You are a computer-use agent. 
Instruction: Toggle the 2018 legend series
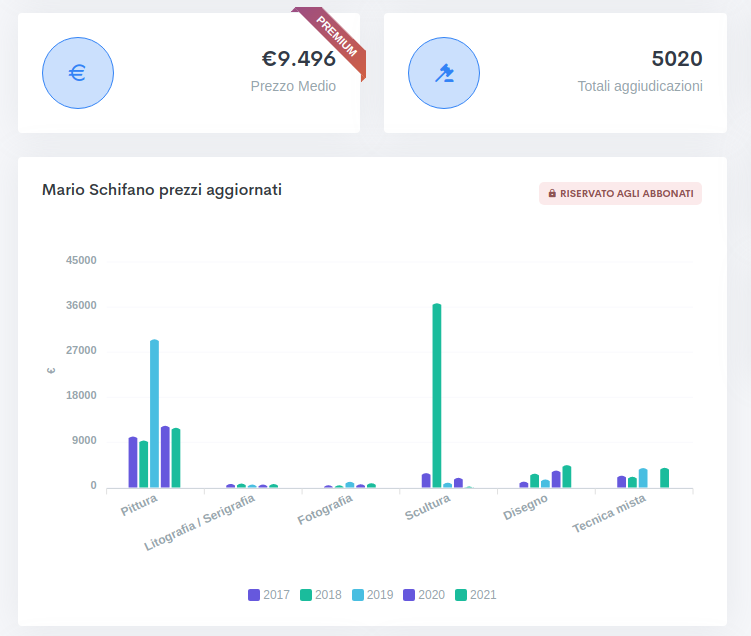pos(320,595)
